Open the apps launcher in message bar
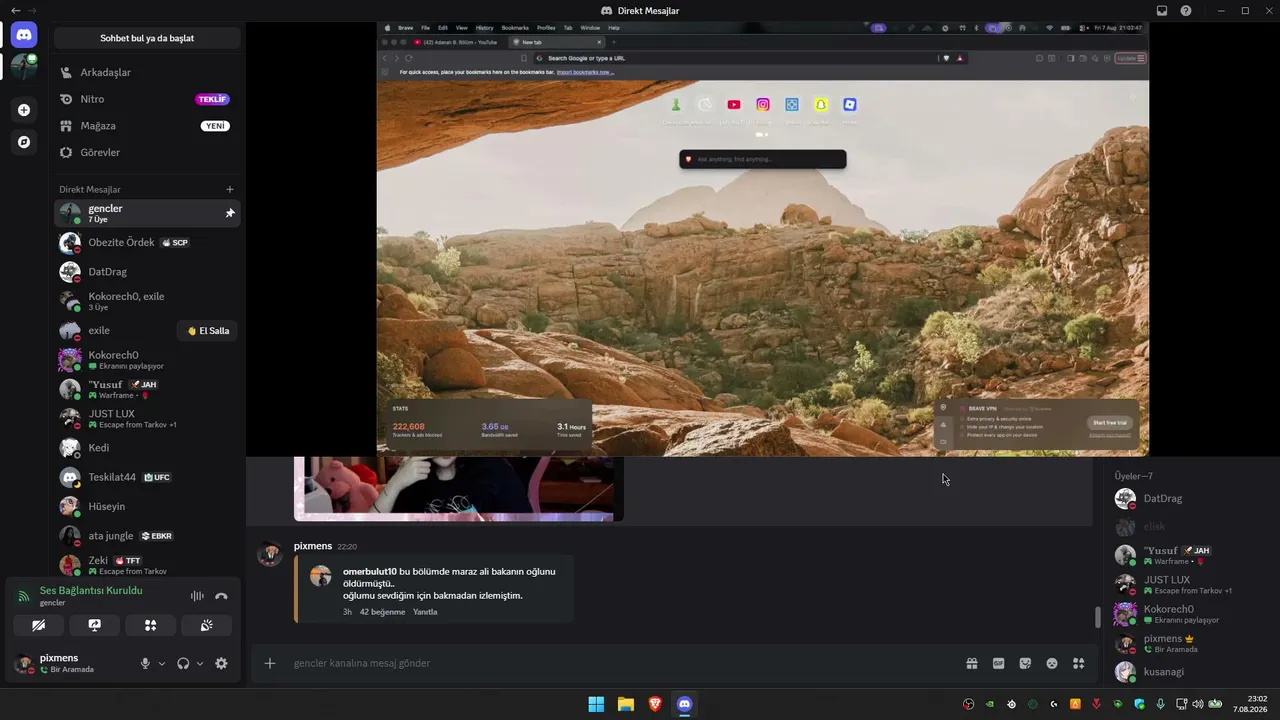Image resolution: width=1280 pixels, height=720 pixels. tap(1079, 663)
